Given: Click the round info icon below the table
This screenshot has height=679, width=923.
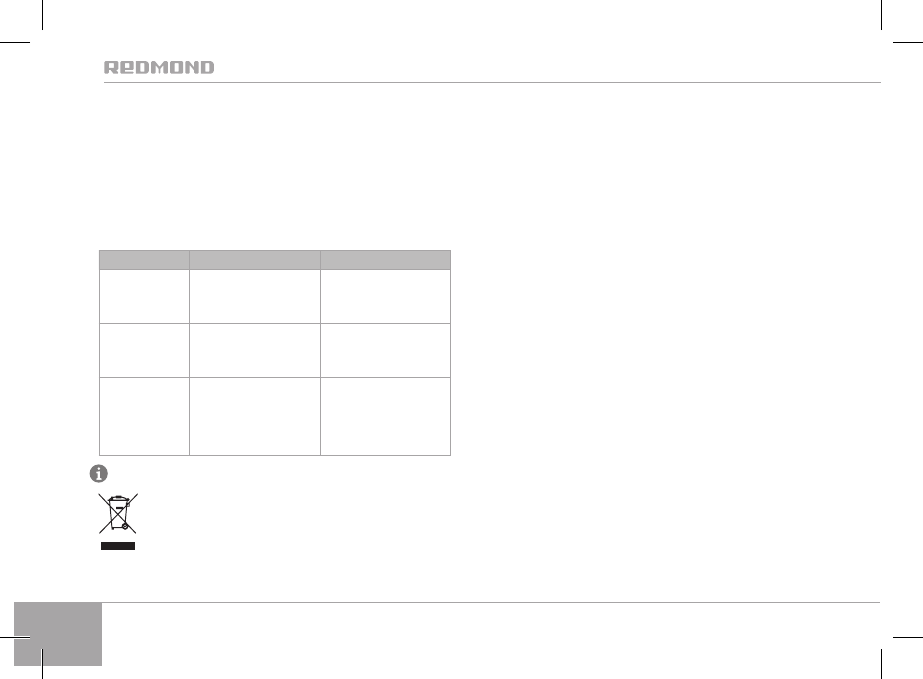Looking at the screenshot, I should click(x=100, y=473).
